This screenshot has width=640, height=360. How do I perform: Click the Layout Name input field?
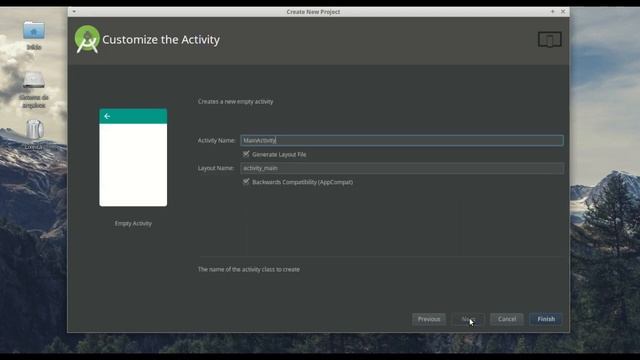(402, 168)
